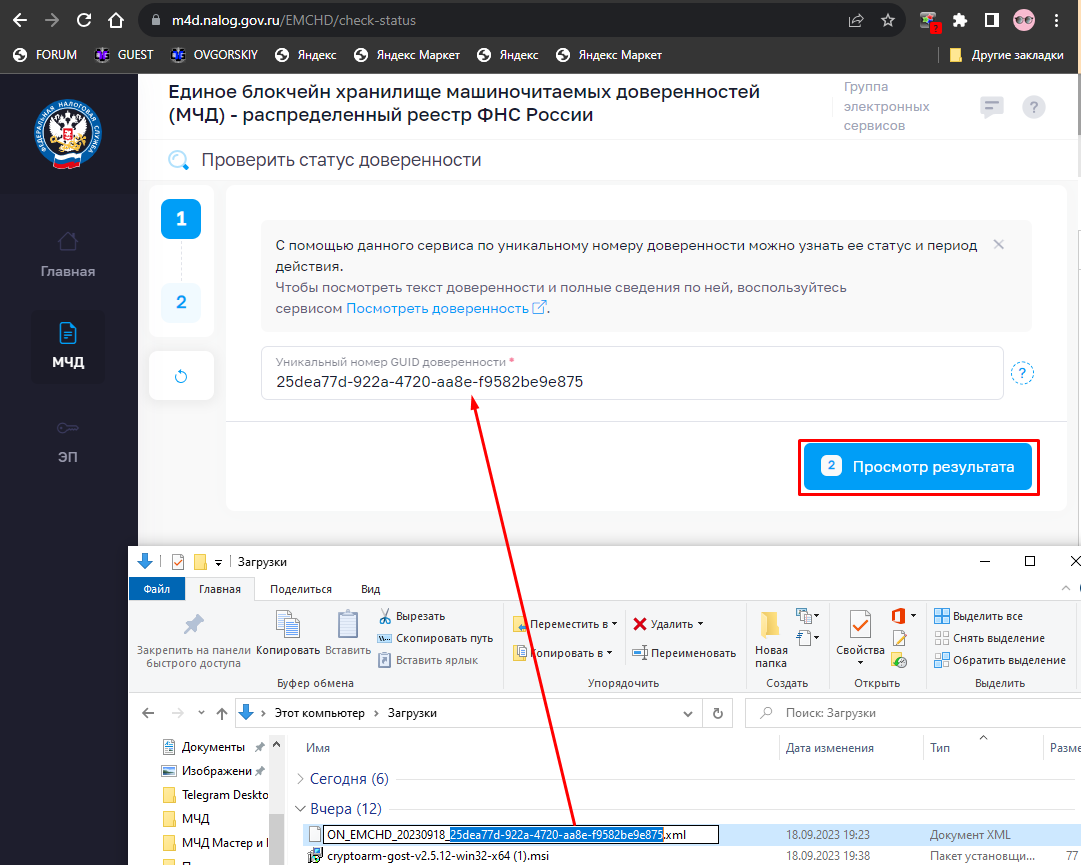Screen dimensions: 1081x865
Task: Open the МЧД section in sidebar
Action: coord(68,346)
